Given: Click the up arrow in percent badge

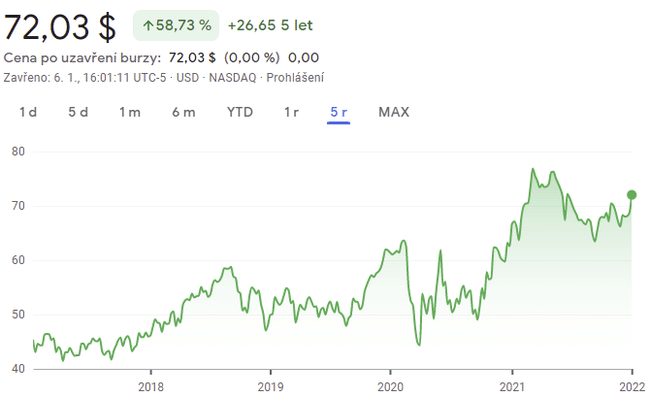Looking at the screenshot, I should coord(148,26).
